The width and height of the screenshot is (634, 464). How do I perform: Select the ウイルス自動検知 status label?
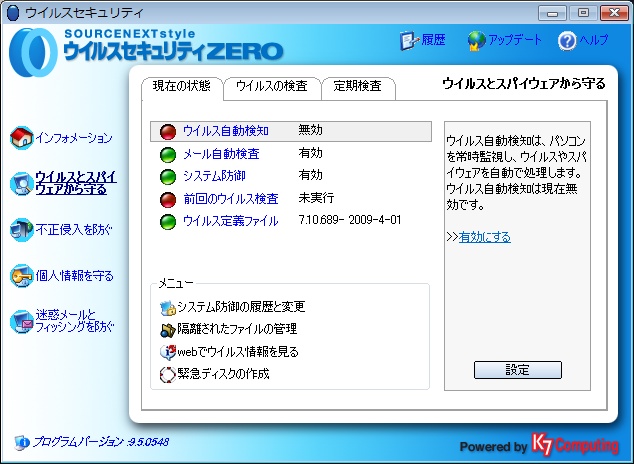point(226,131)
